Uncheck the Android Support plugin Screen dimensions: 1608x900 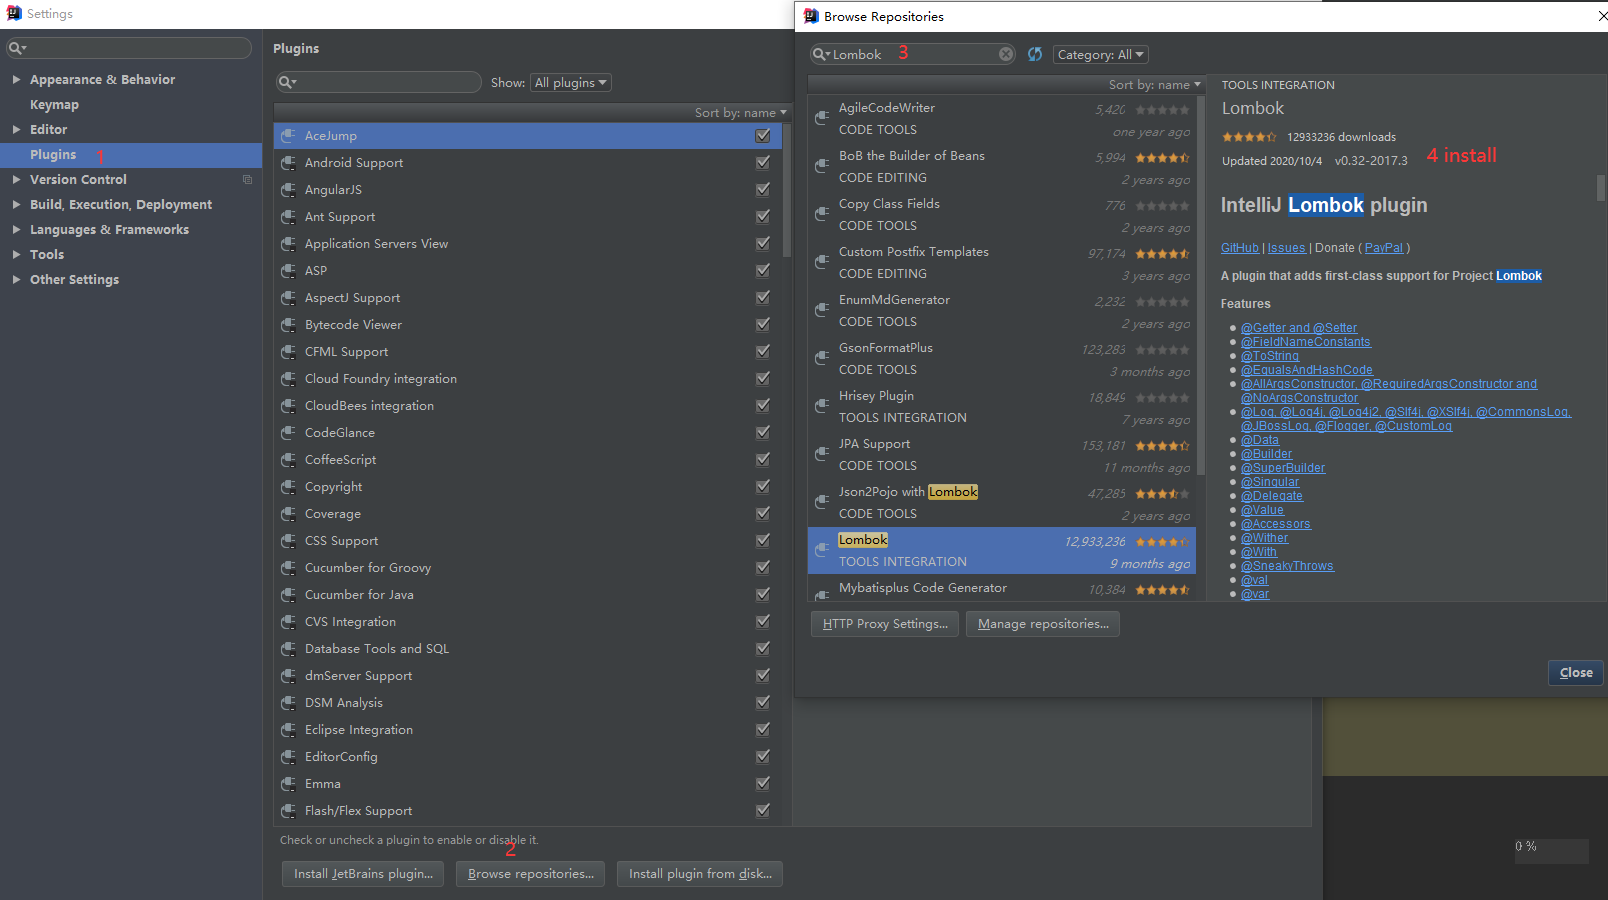763,163
